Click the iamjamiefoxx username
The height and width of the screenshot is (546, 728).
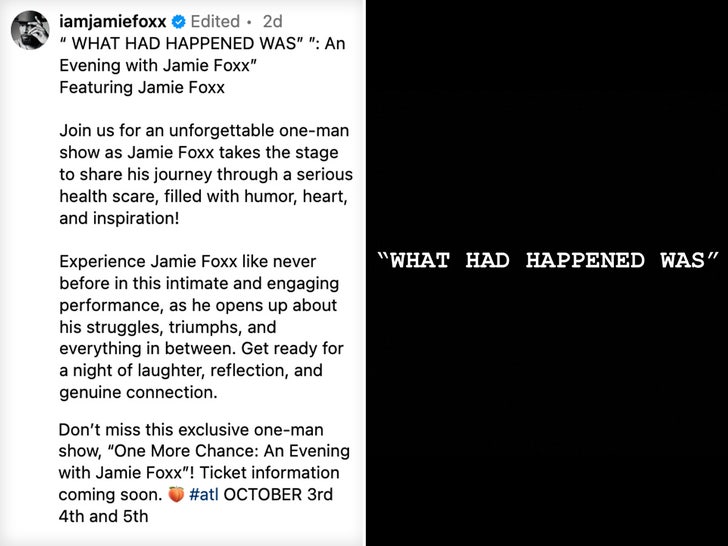pos(112,21)
